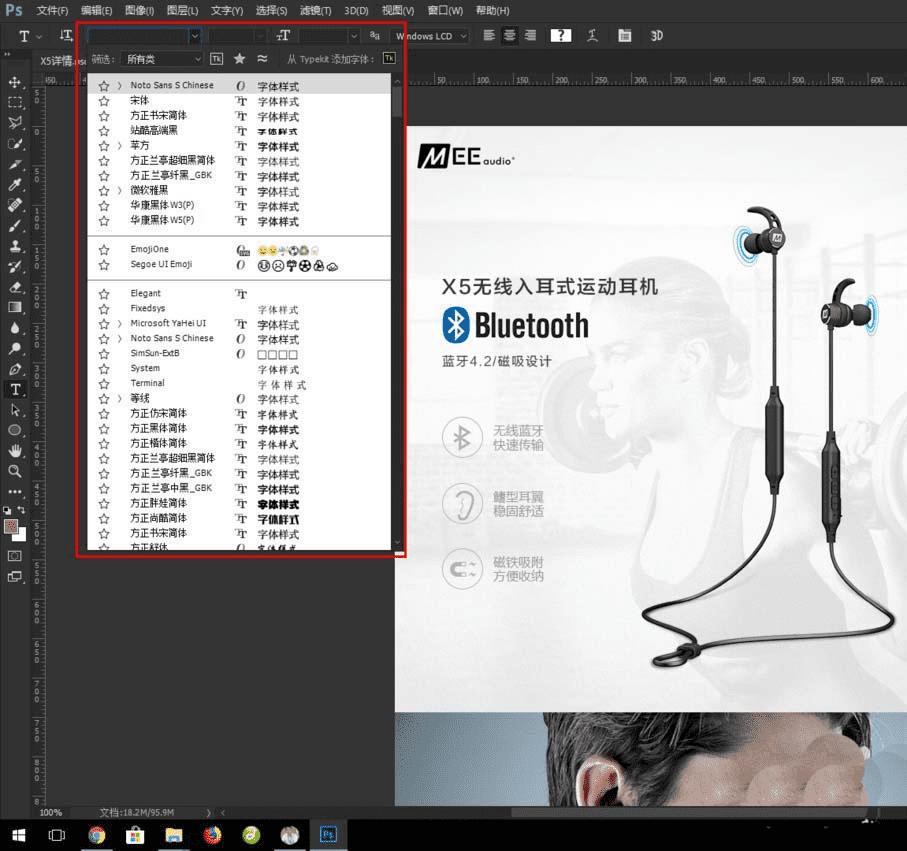Select the Hand tool
907x851 pixels.
tap(15, 451)
